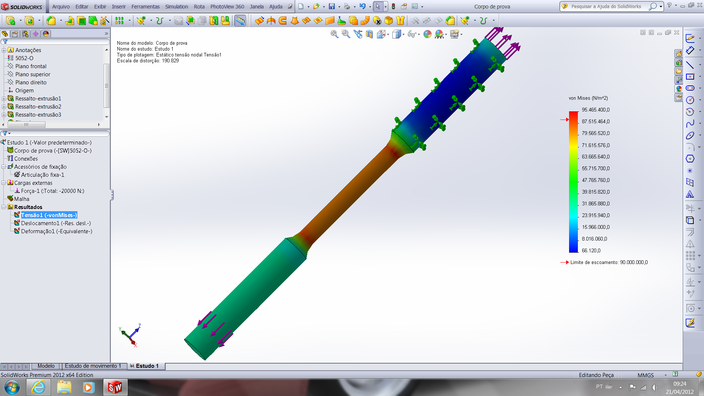Click the Zoom to Fit icon
Viewport: 704px width, 396px height.
click(334, 34)
